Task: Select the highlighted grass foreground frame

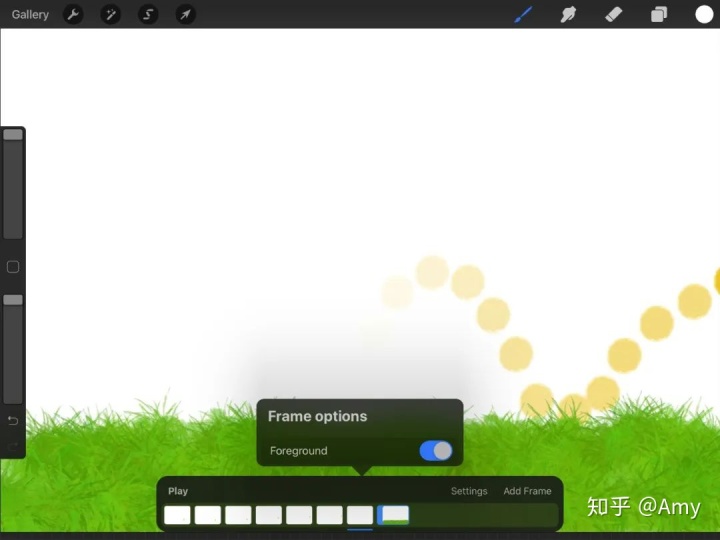Action: (393, 515)
